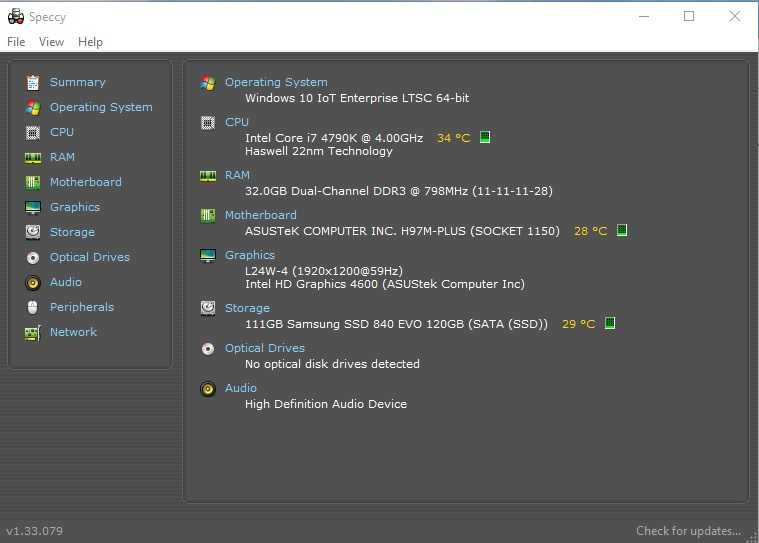
Task: Open the Help menu
Action: [90, 42]
